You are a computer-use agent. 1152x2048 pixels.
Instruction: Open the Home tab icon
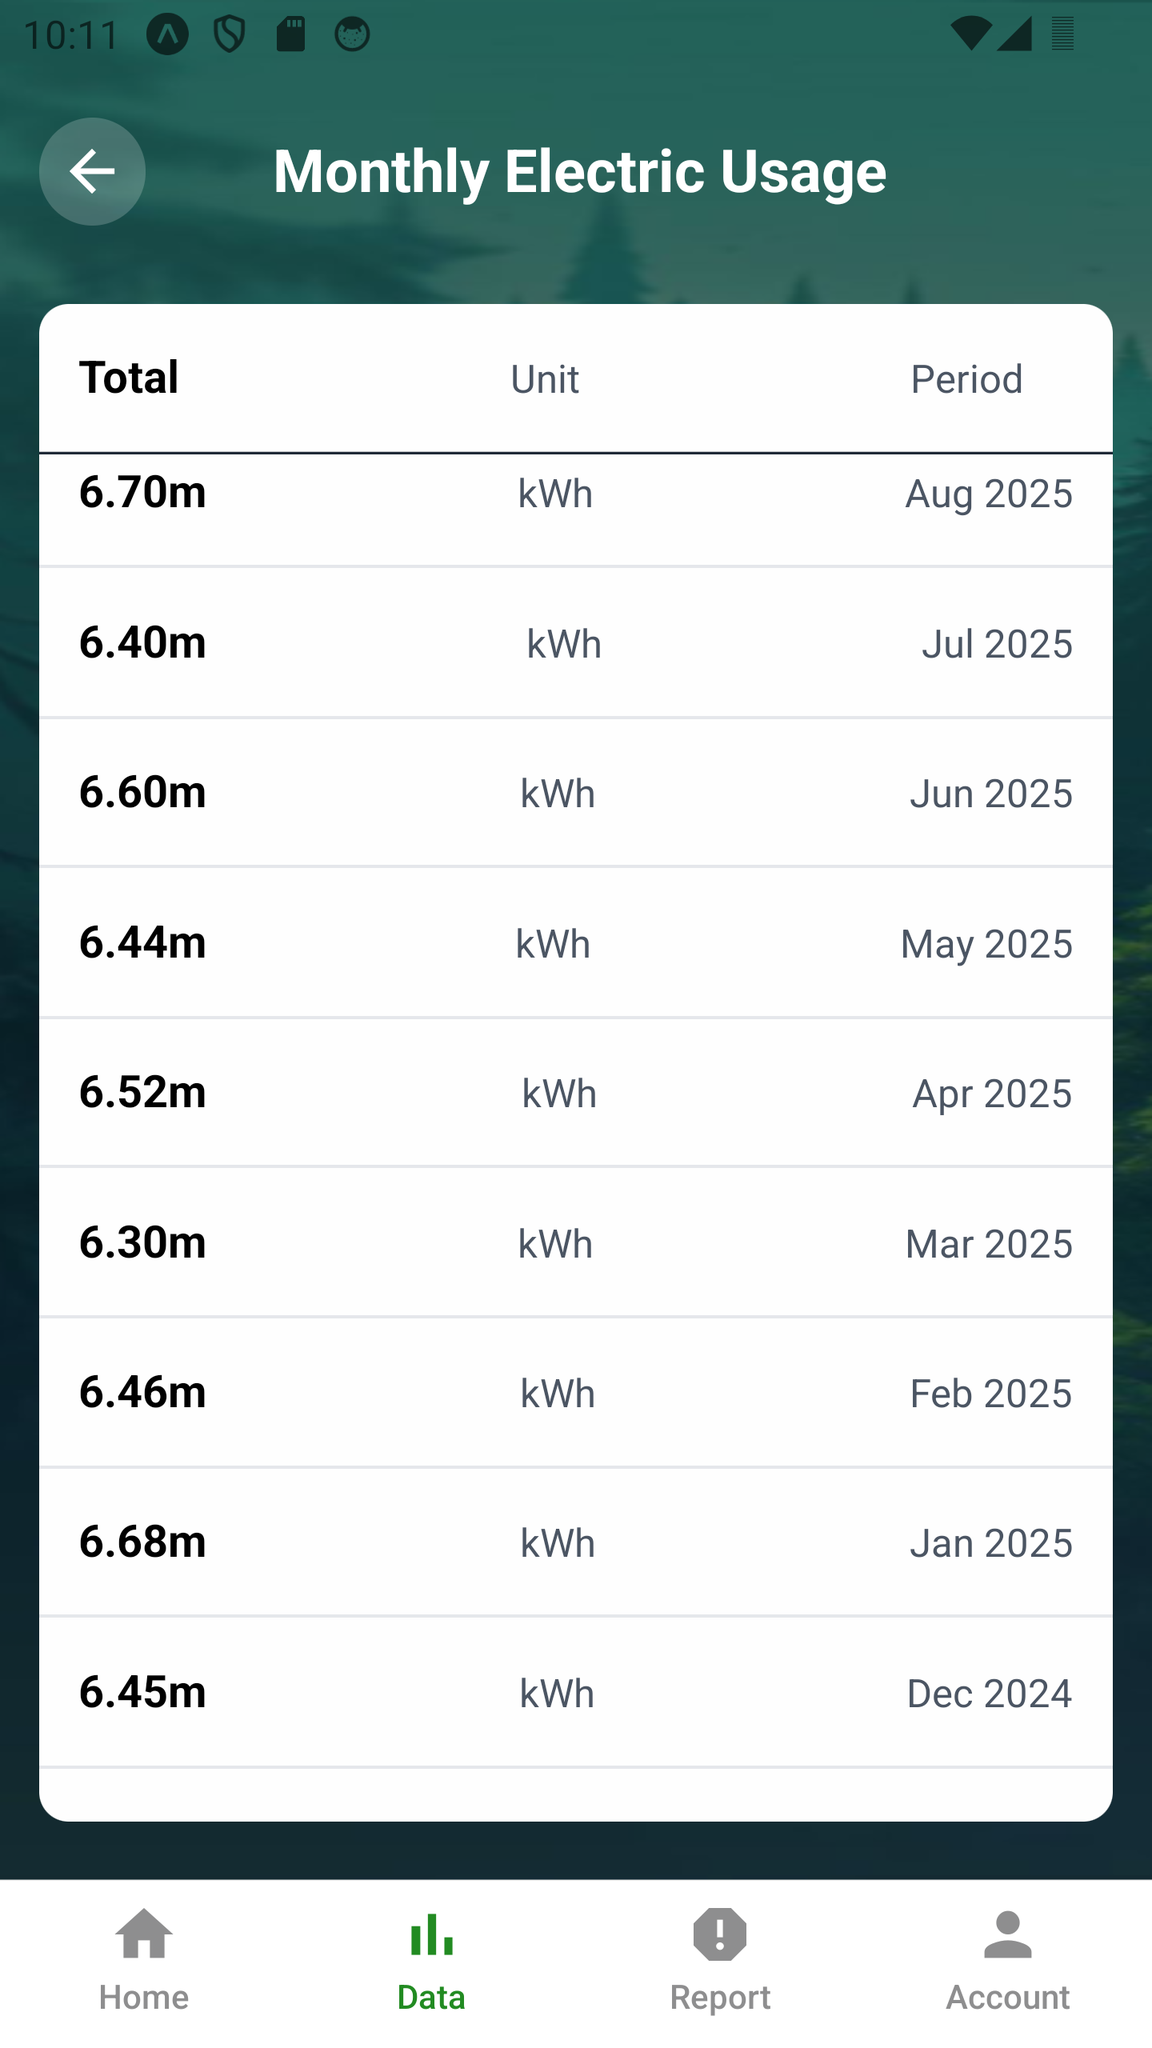tap(144, 1934)
